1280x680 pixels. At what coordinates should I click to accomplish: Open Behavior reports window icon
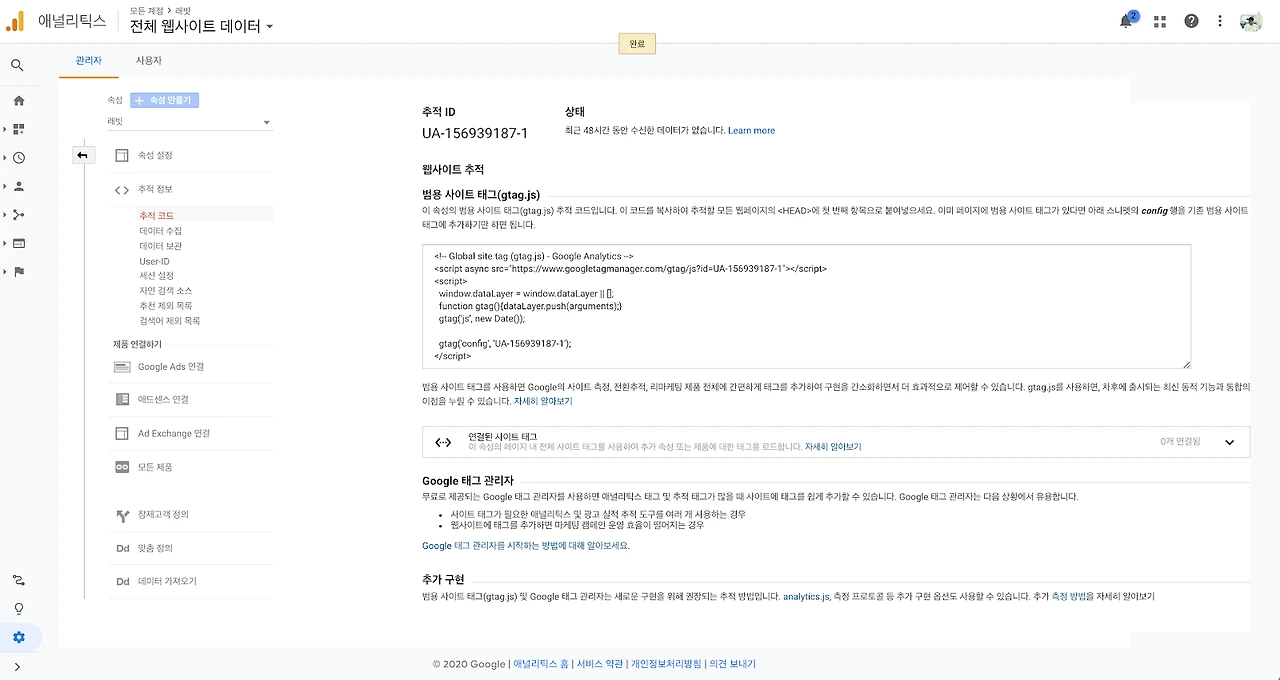click(x=18, y=243)
